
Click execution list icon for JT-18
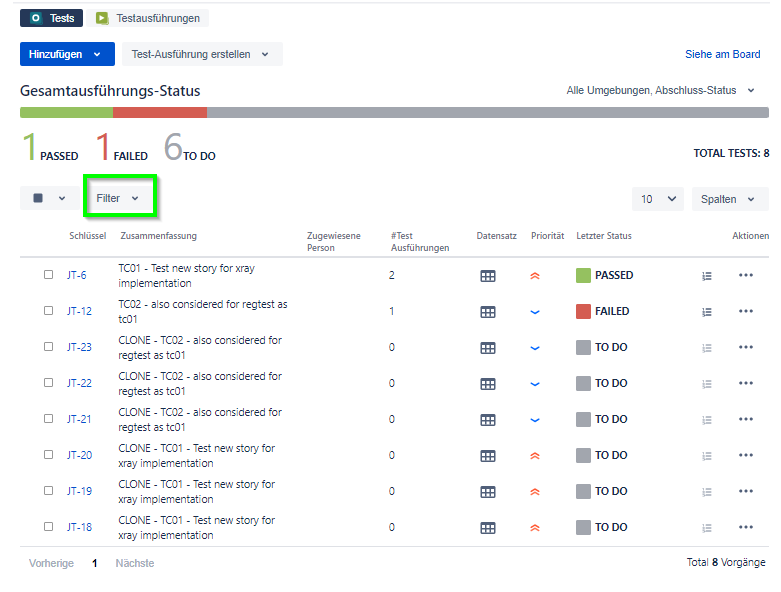click(x=706, y=528)
